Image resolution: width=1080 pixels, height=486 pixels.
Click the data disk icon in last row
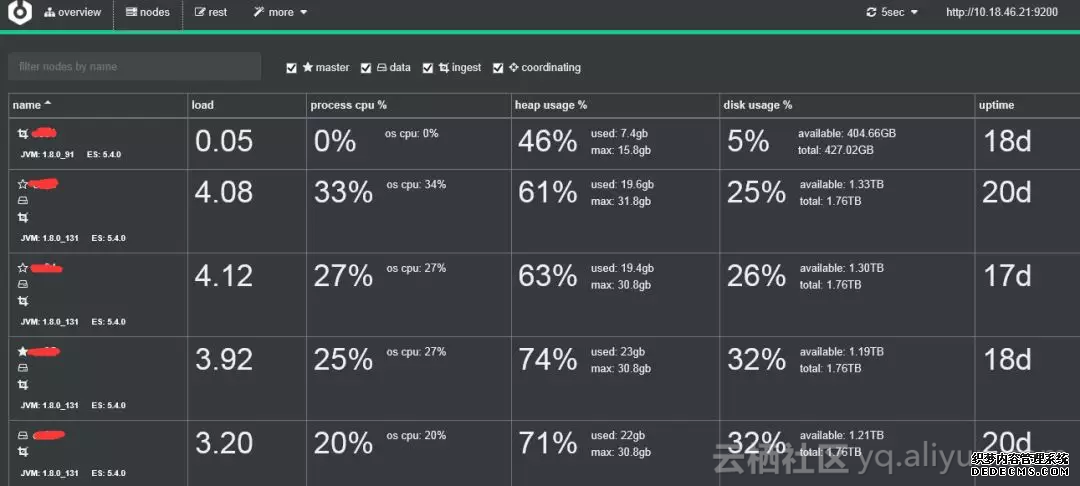(x=23, y=436)
